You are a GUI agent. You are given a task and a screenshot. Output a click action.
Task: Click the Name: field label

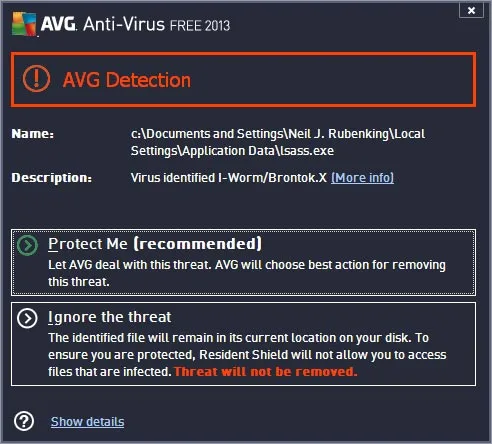pos(33,134)
